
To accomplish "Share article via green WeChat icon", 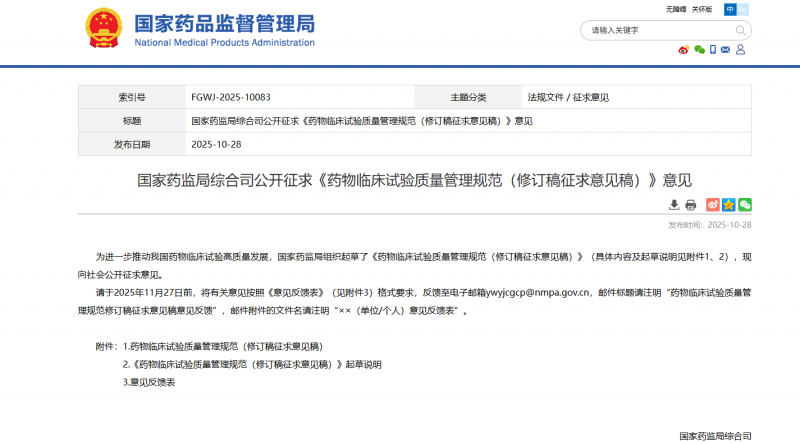I will tap(745, 205).
